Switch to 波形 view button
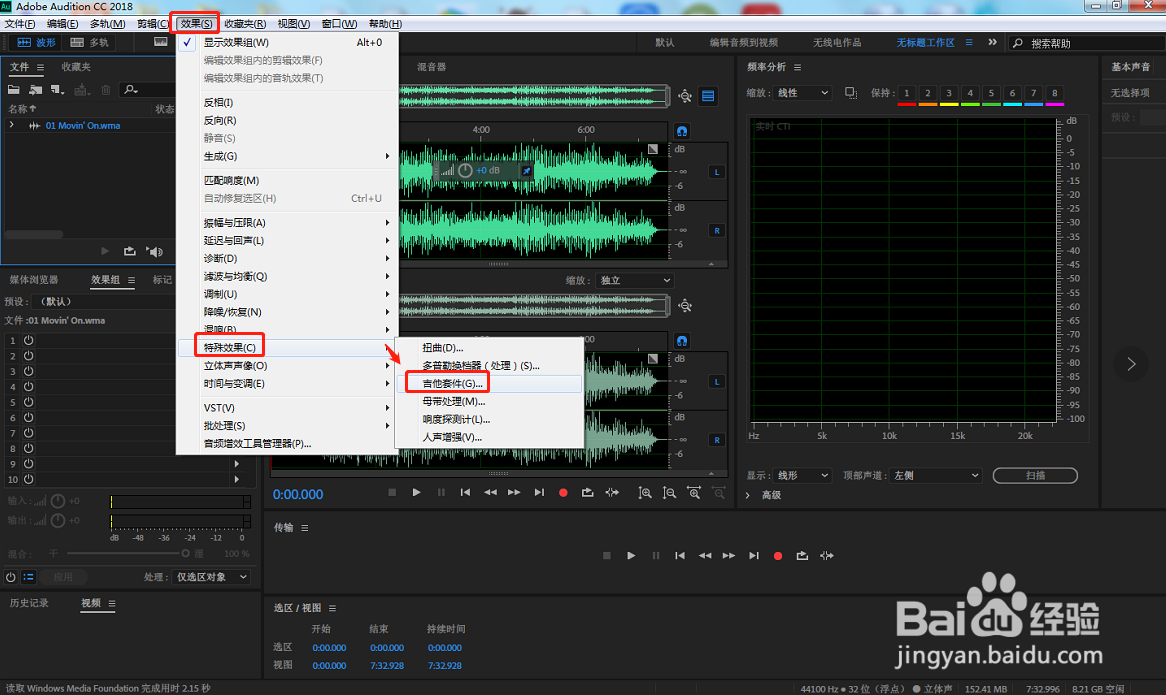 point(36,42)
